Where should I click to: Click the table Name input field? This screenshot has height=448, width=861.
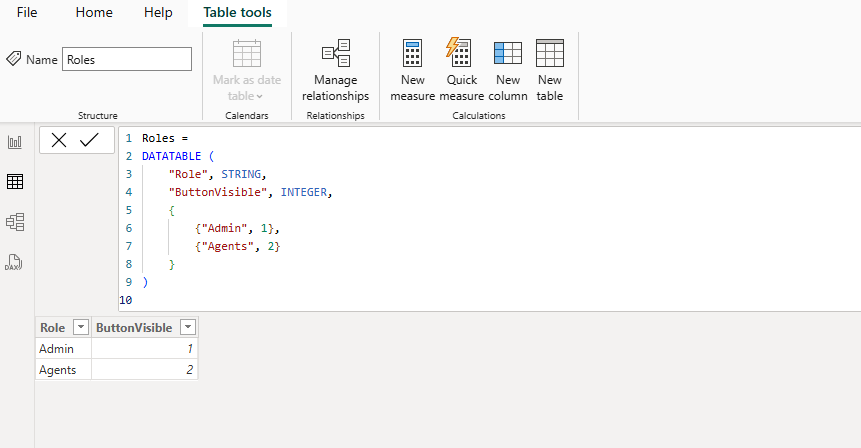pos(126,60)
